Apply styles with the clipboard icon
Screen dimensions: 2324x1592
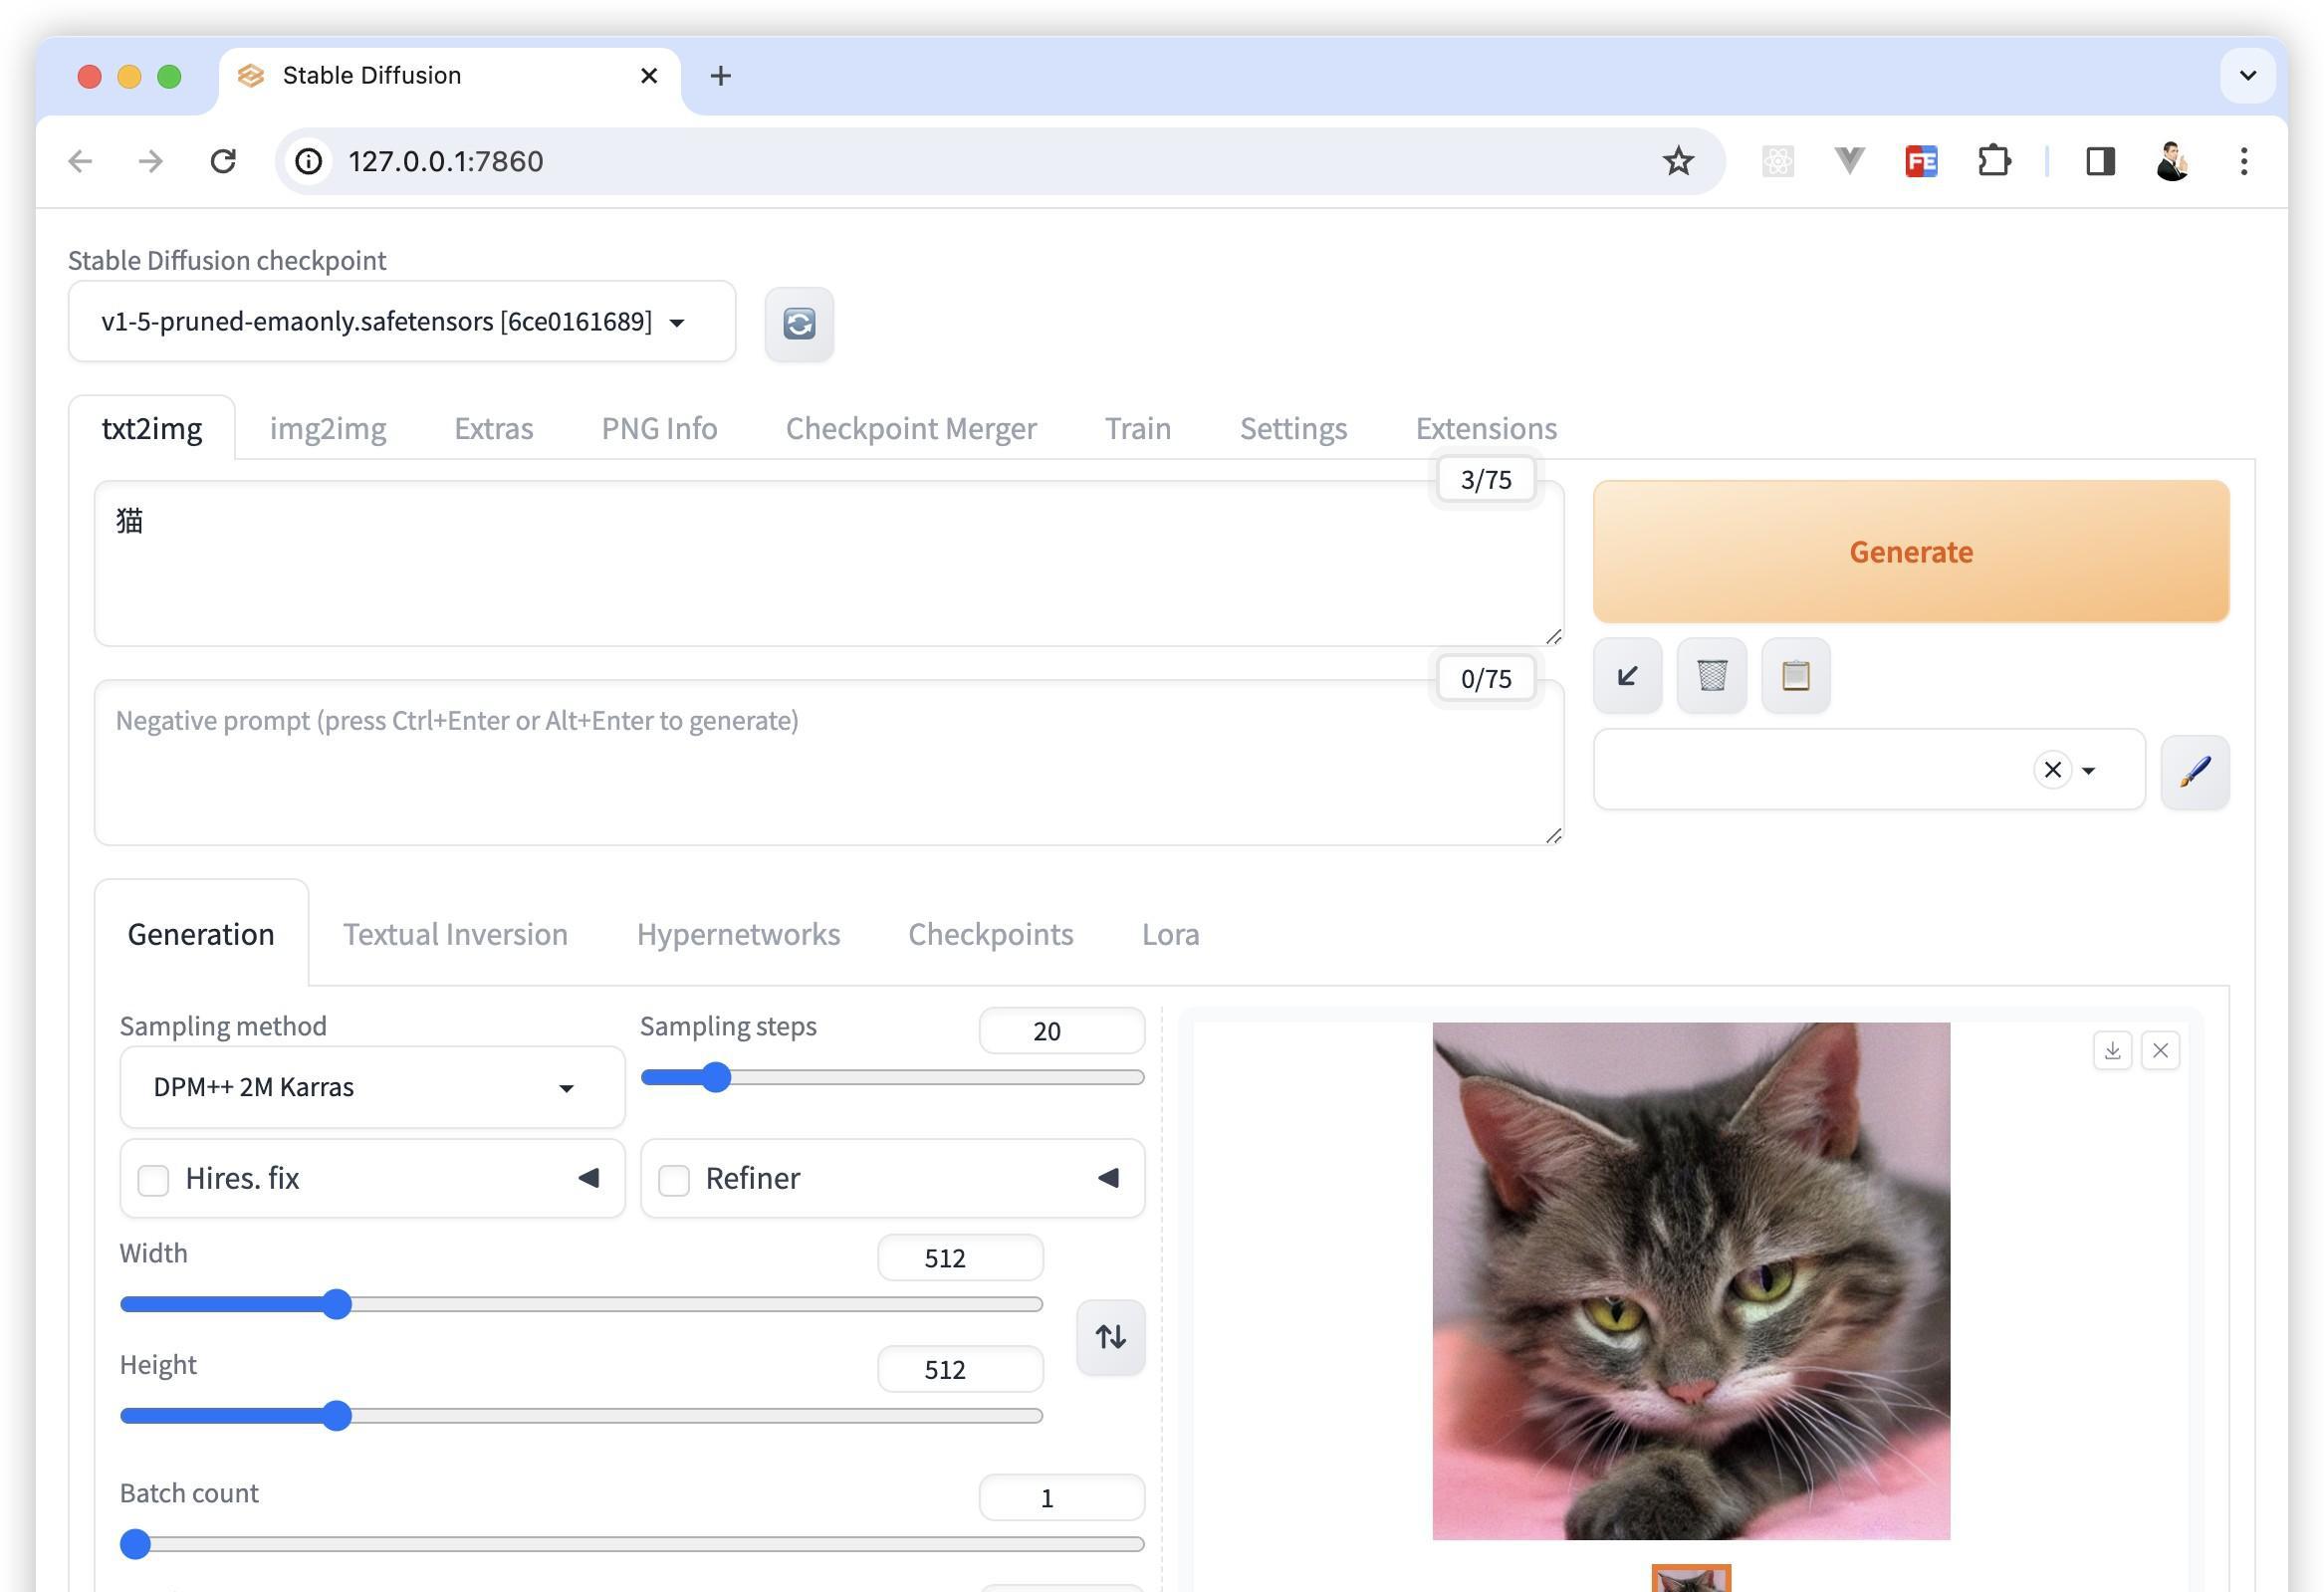pyautogui.click(x=1795, y=676)
